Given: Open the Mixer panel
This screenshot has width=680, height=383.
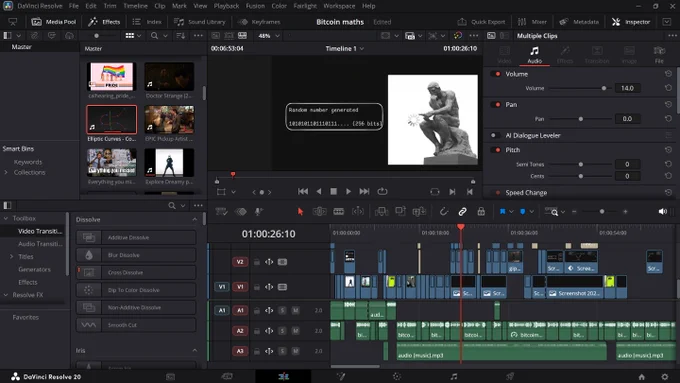Looking at the screenshot, I should (x=532, y=22).
